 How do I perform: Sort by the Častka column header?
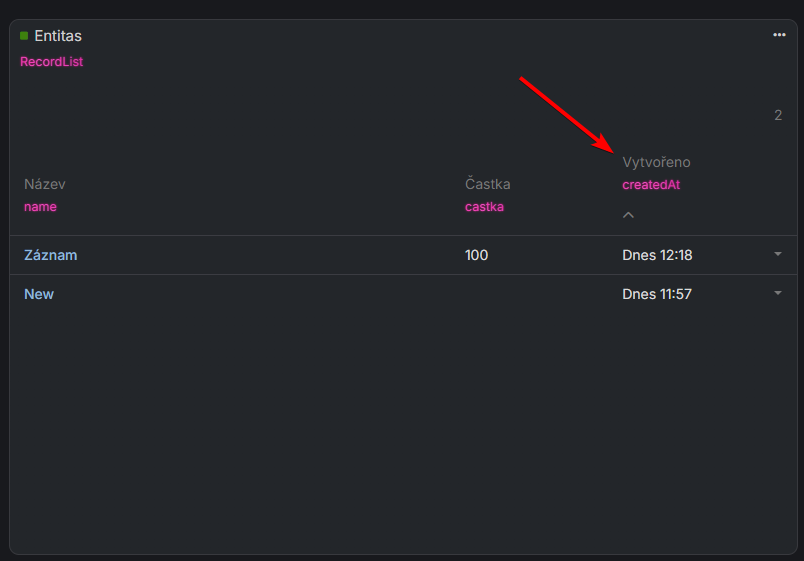[x=488, y=184]
